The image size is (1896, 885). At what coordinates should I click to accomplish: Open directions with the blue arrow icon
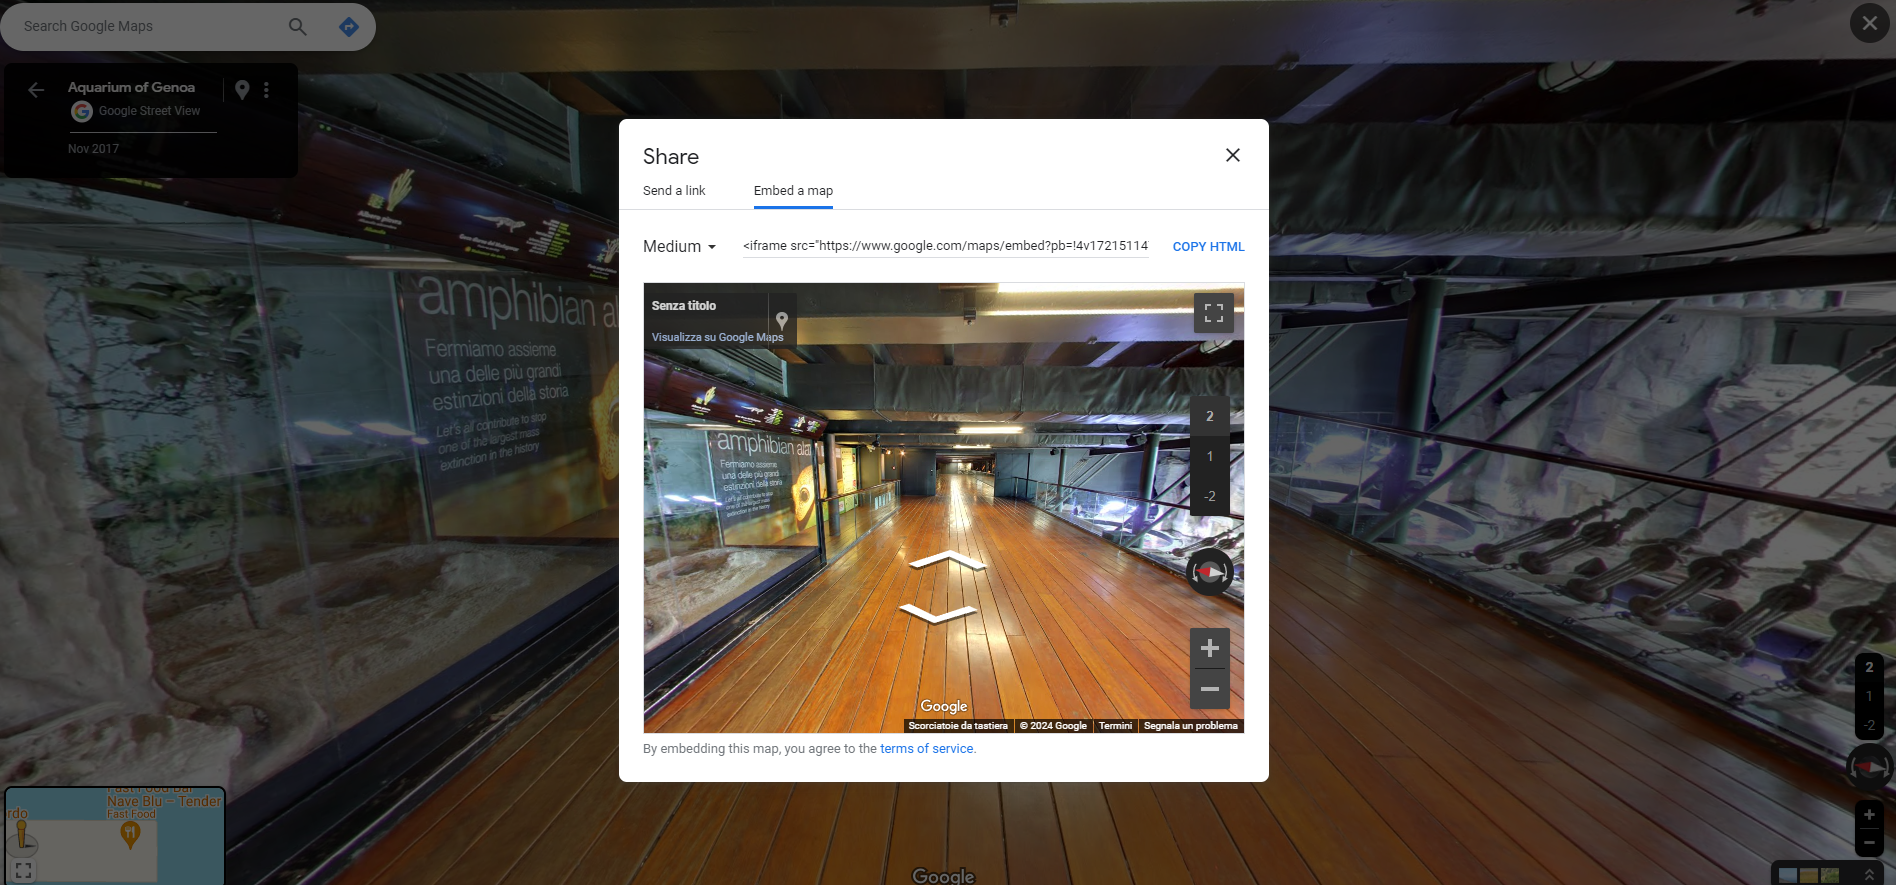pos(348,27)
